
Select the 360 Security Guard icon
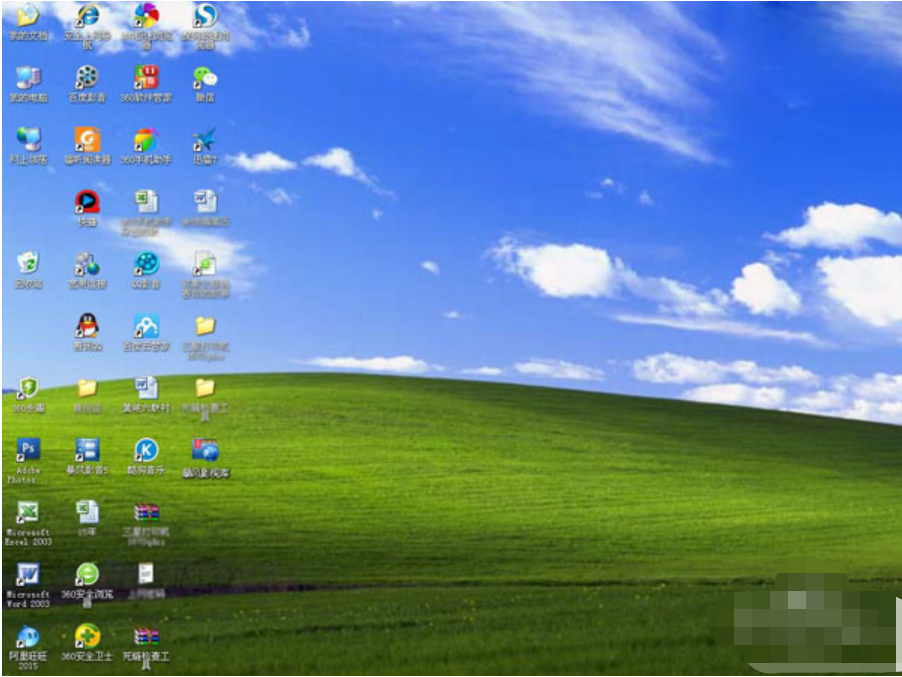87,636
